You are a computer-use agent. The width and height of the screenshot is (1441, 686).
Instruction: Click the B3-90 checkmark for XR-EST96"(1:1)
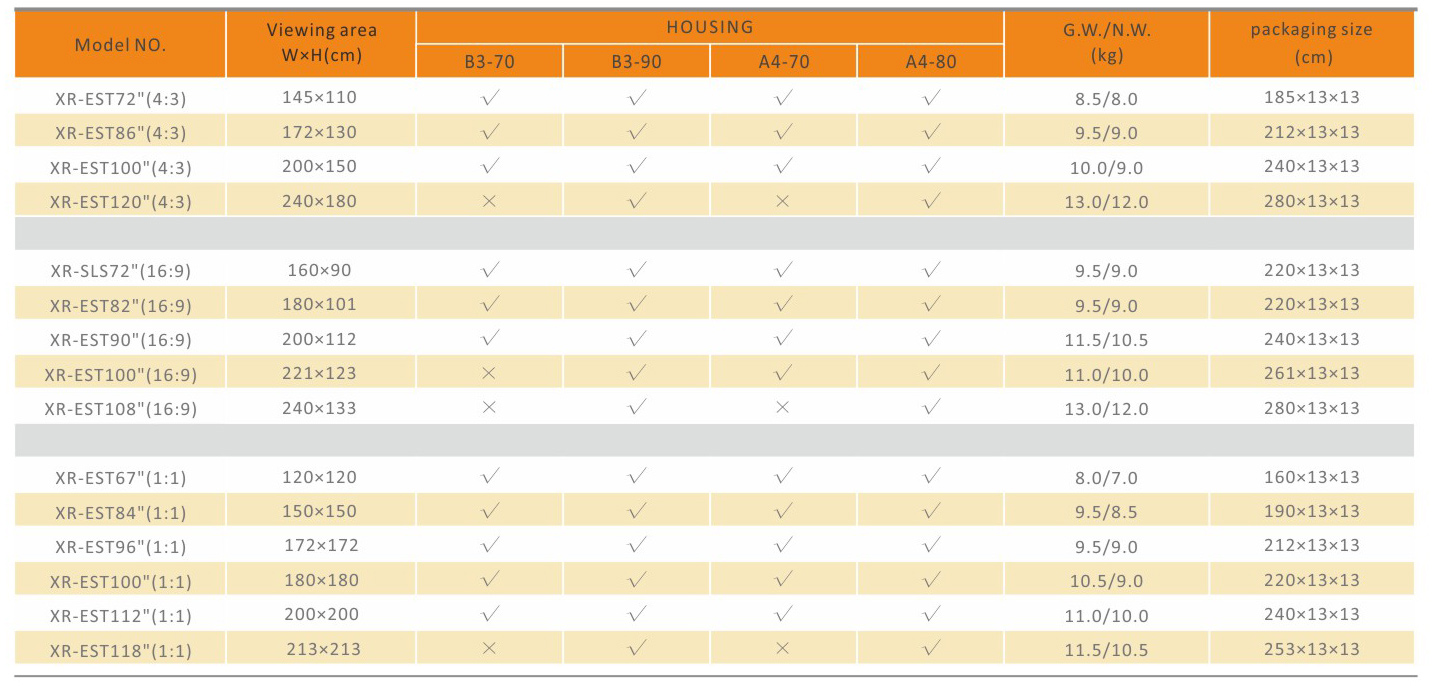[x=637, y=545]
